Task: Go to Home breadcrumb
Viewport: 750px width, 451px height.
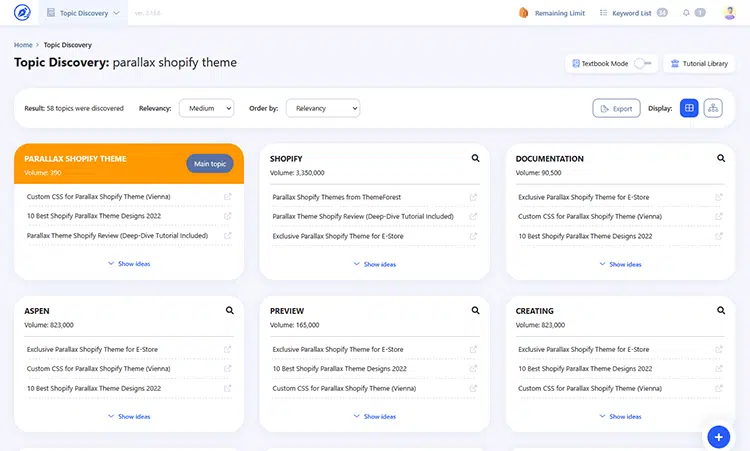Action: [x=23, y=45]
